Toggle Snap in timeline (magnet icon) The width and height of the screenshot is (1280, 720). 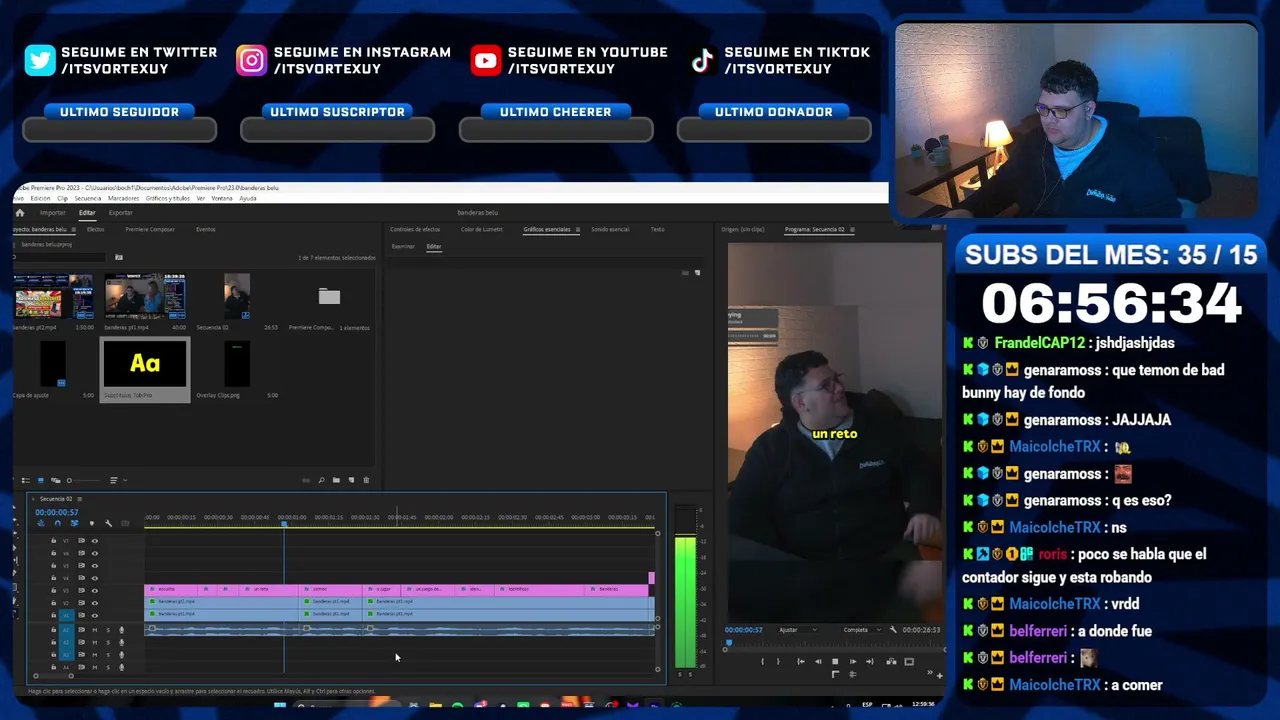(x=57, y=523)
